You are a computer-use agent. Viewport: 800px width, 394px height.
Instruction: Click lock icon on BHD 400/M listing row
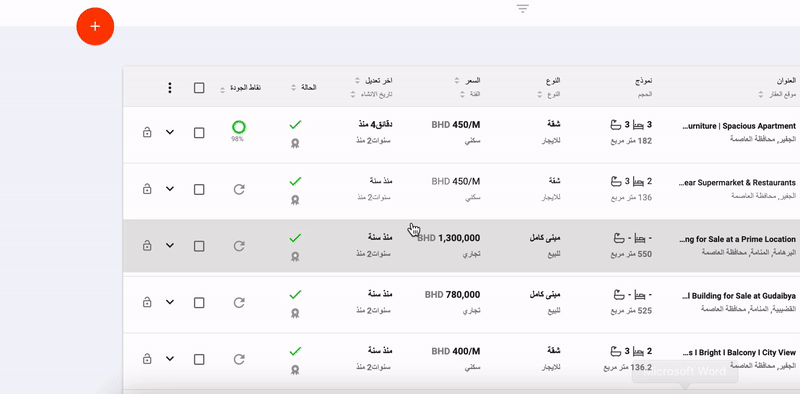[x=147, y=359]
